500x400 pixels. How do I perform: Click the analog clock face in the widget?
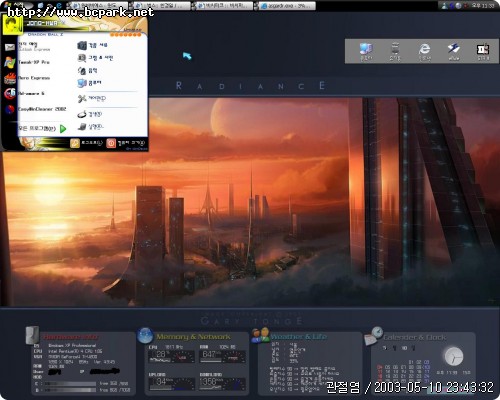click(454, 356)
